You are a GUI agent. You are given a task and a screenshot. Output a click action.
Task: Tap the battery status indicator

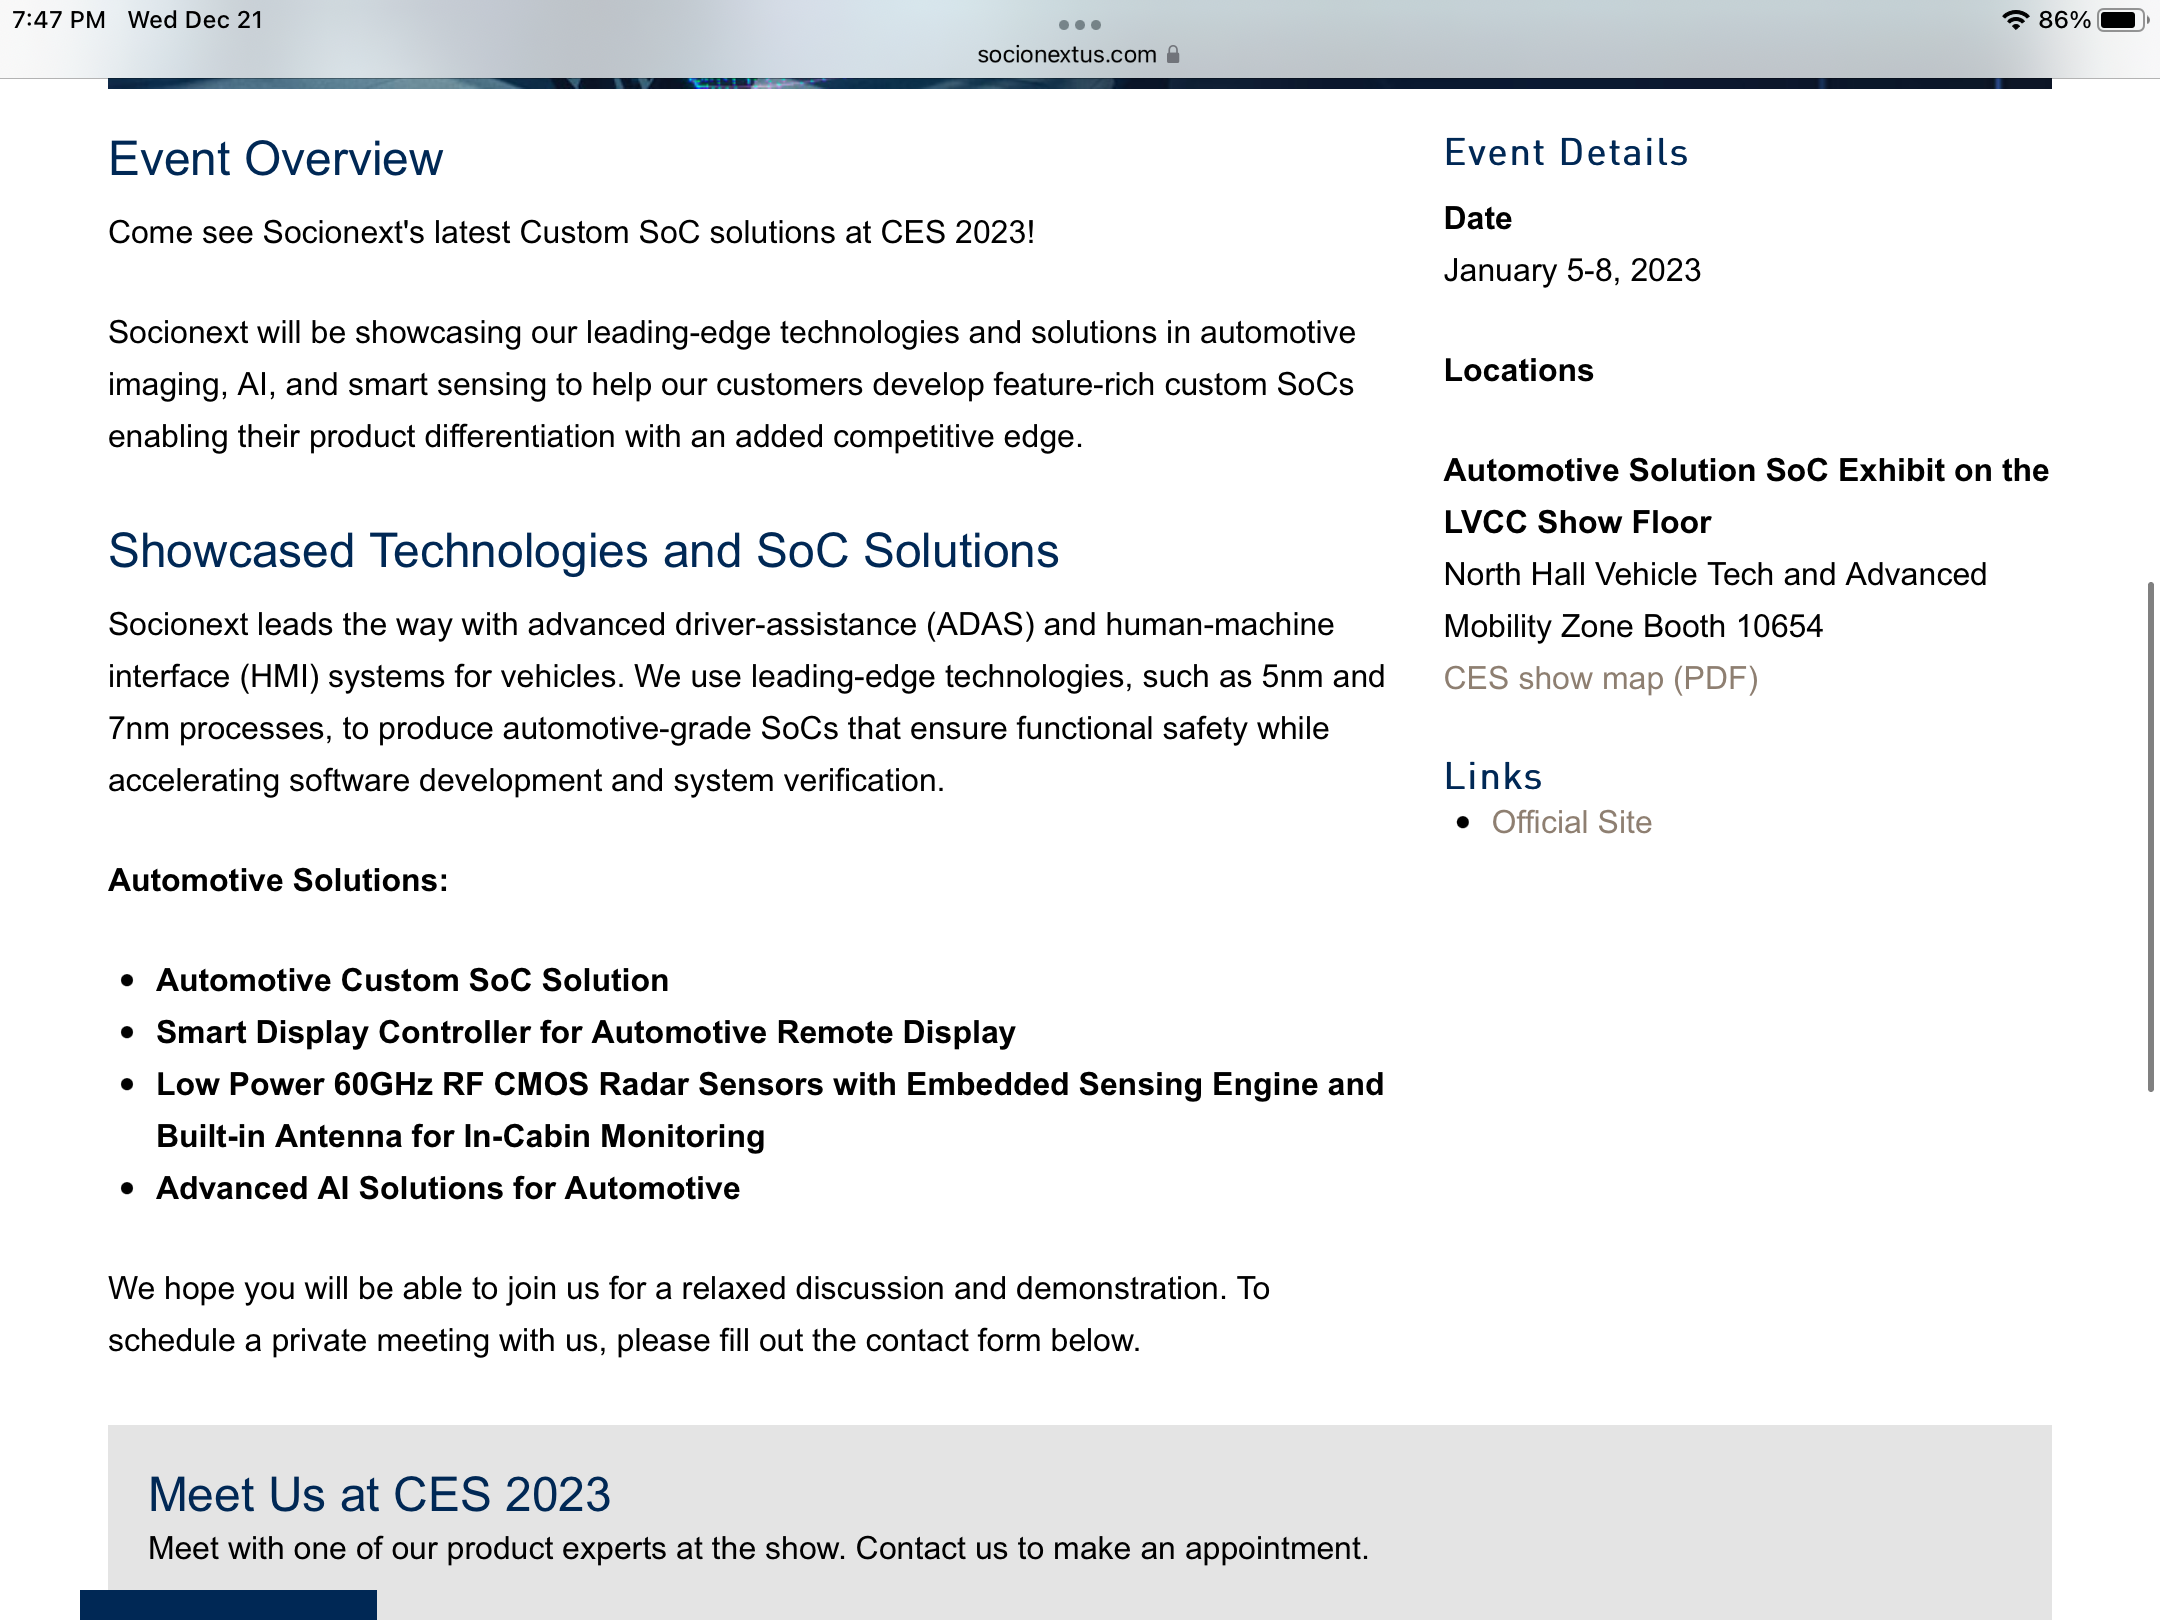tap(2121, 20)
